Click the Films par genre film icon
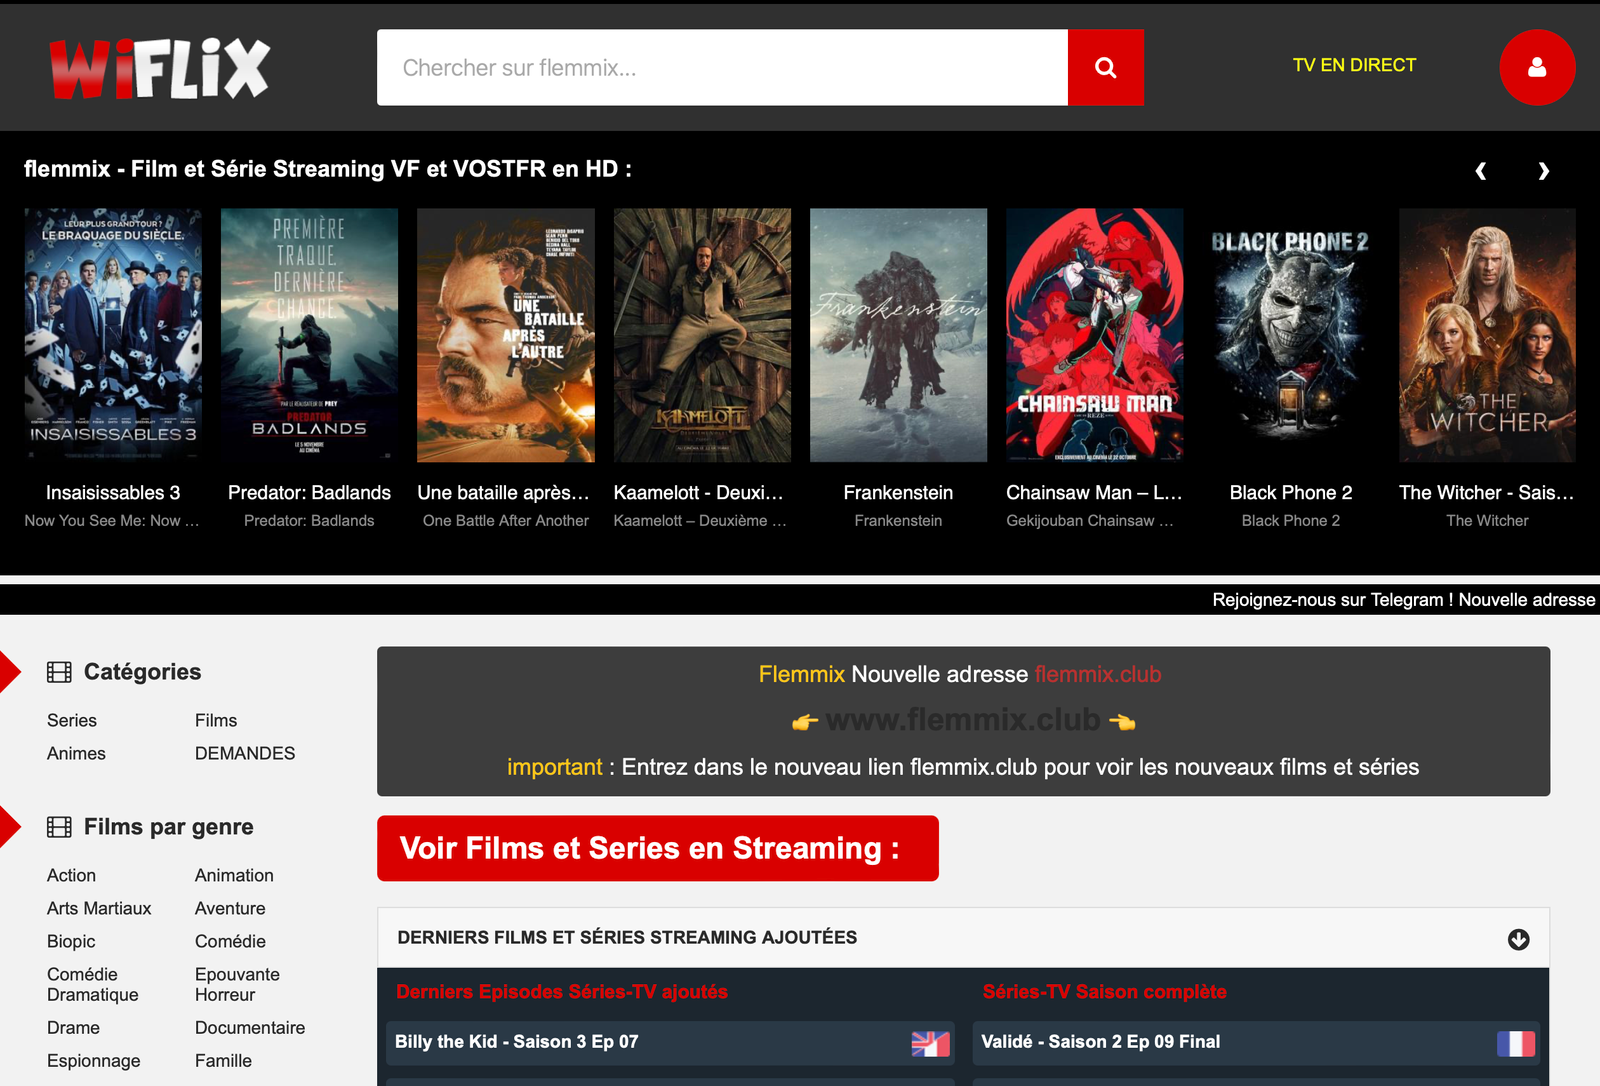The width and height of the screenshot is (1600, 1086). tap(59, 827)
